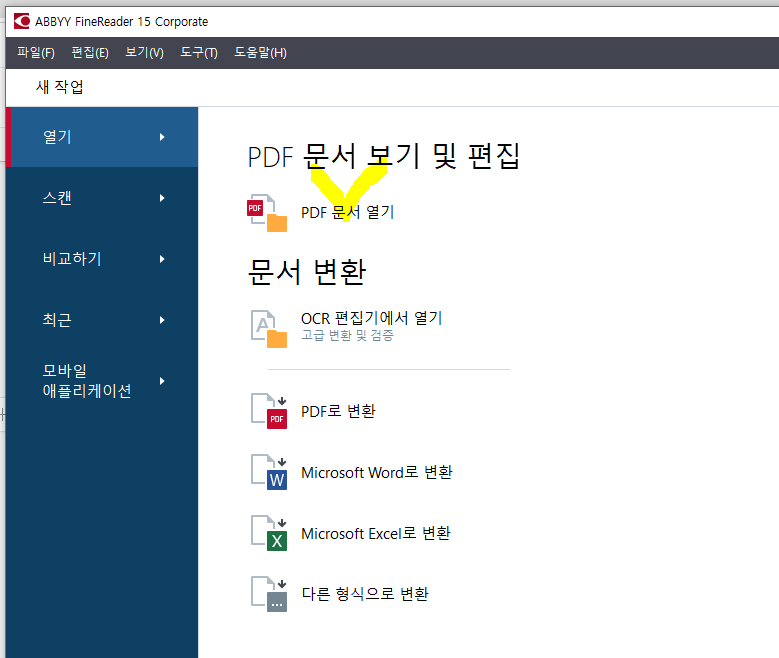
Task: Open the 도움말(H) menu
Action: point(260,52)
